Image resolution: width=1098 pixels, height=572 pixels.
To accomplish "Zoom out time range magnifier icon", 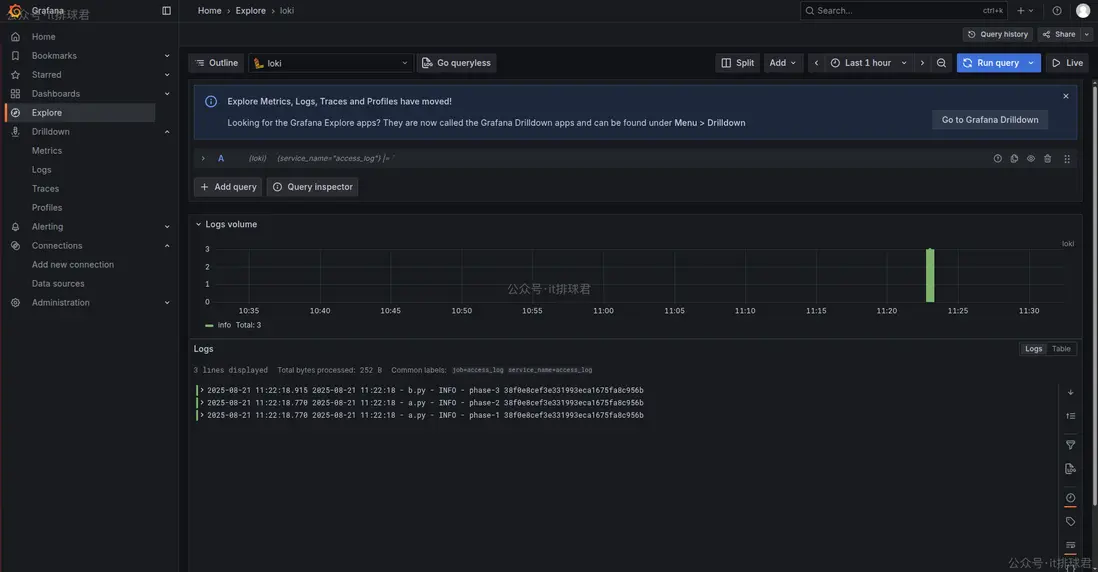I will (x=941, y=63).
